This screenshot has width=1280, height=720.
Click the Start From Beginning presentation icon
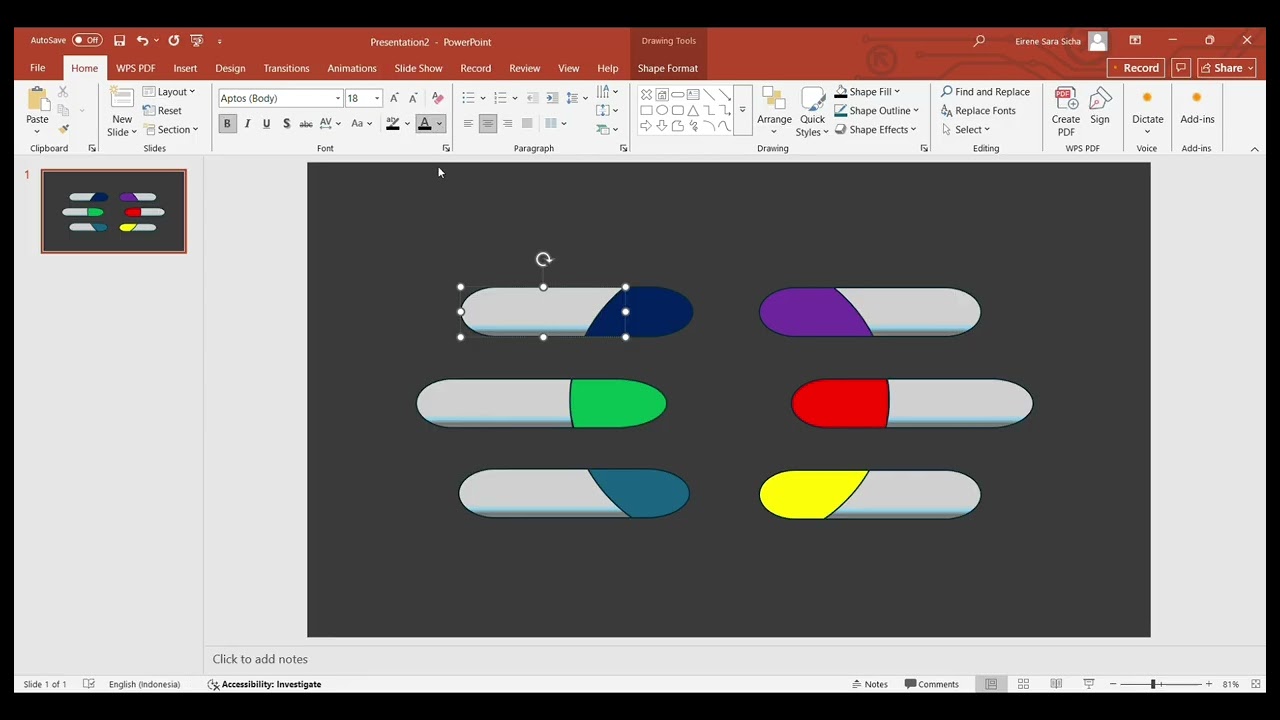(196, 41)
